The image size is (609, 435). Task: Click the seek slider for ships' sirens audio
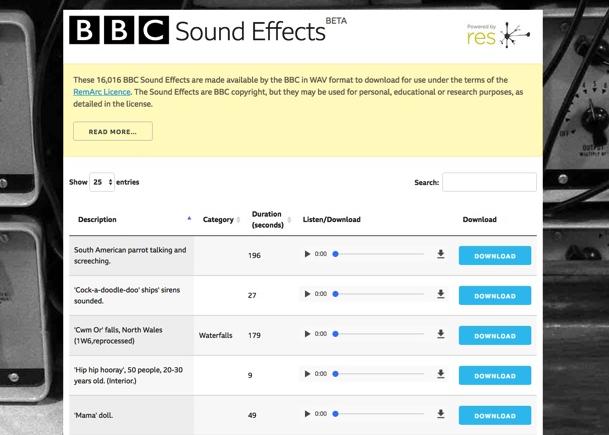pyautogui.click(x=378, y=294)
